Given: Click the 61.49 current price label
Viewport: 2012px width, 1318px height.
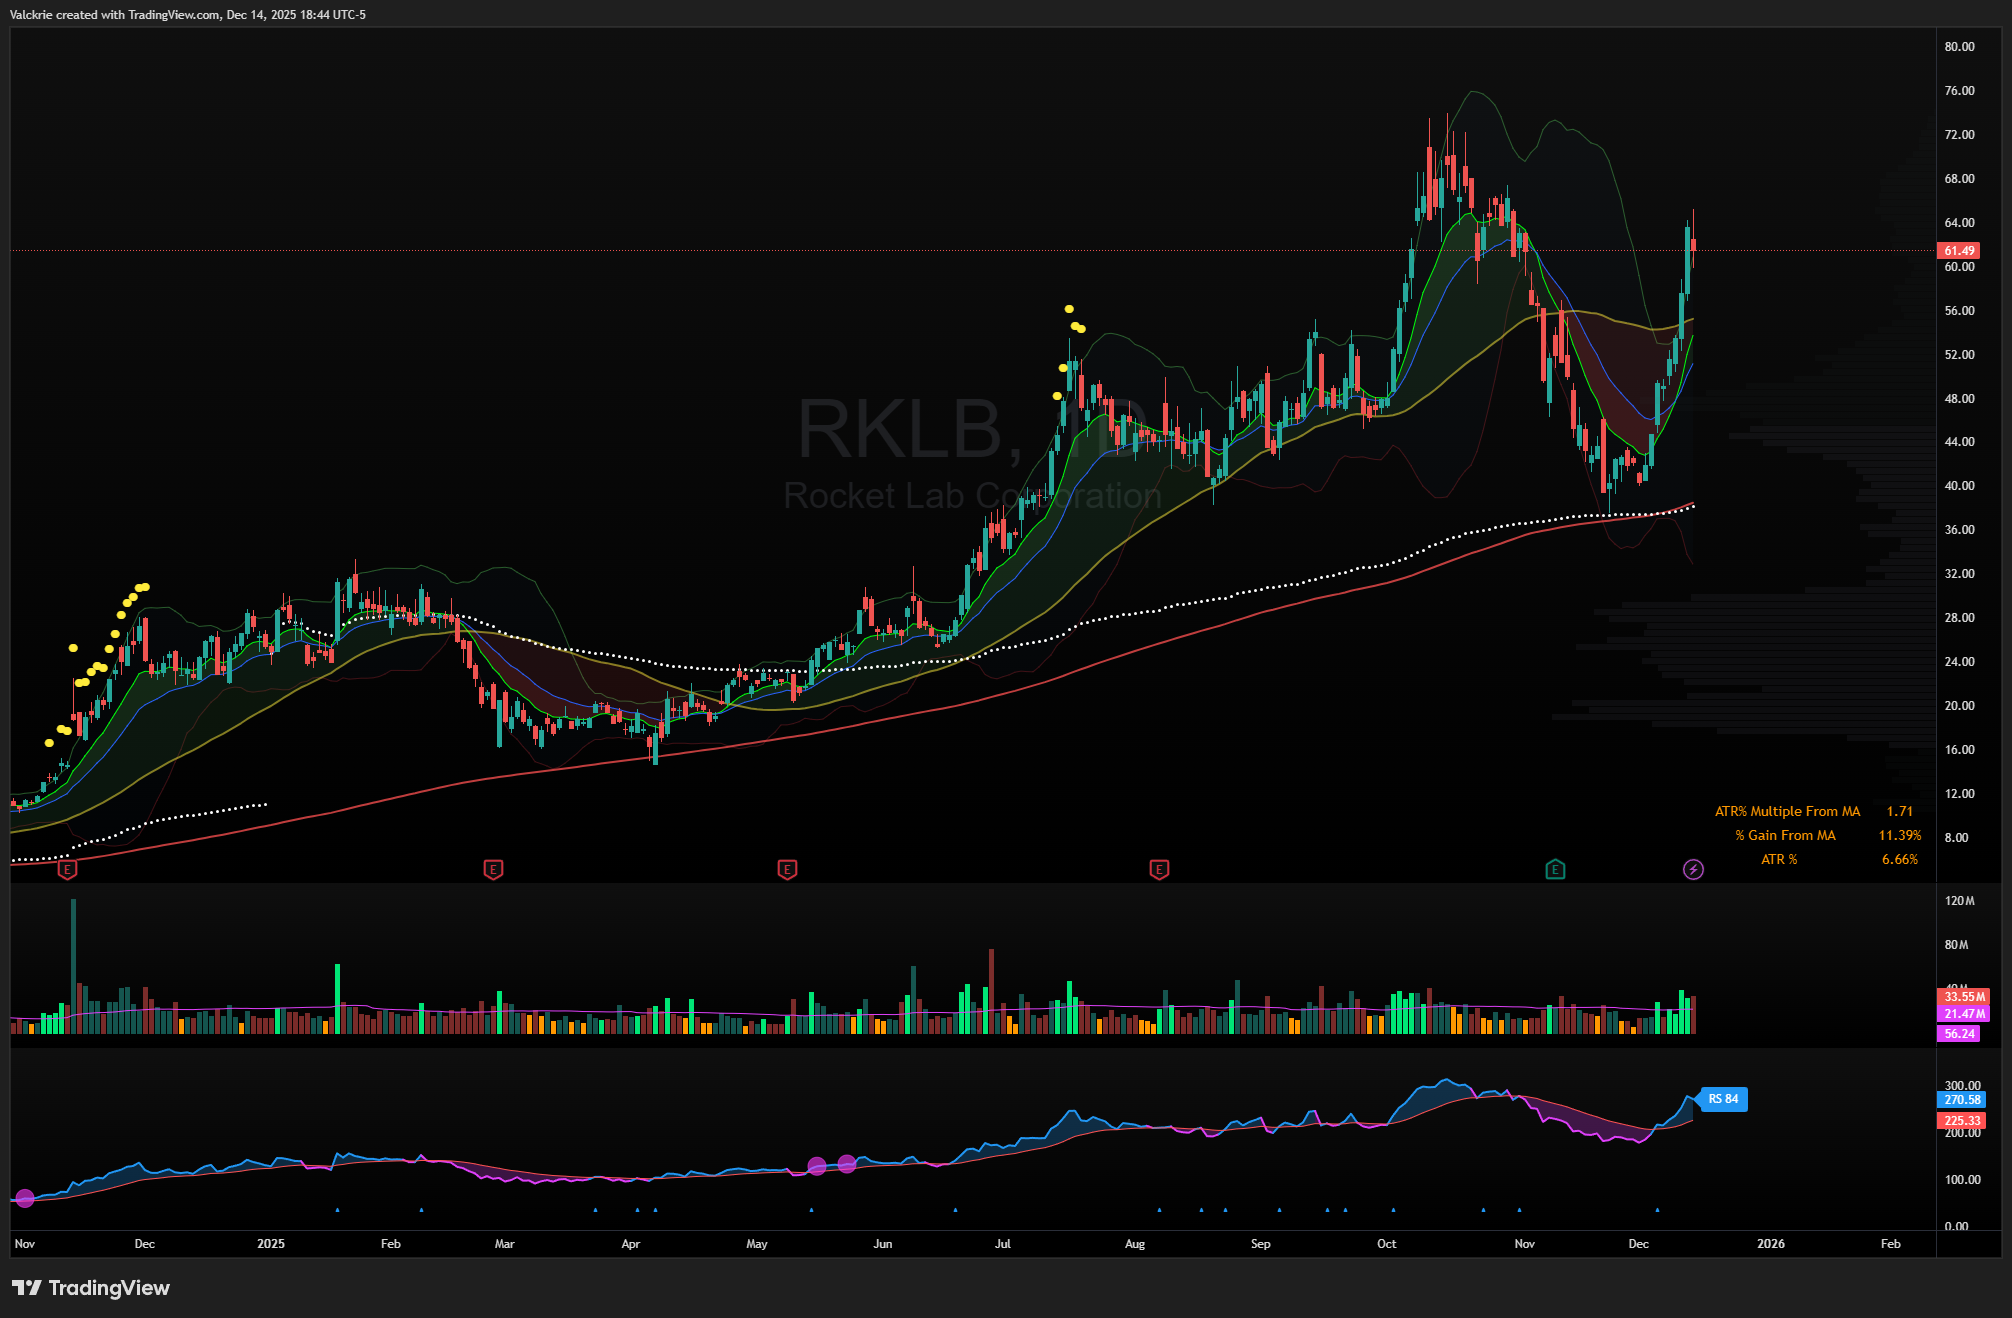Looking at the screenshot, I should (1959, 251).
